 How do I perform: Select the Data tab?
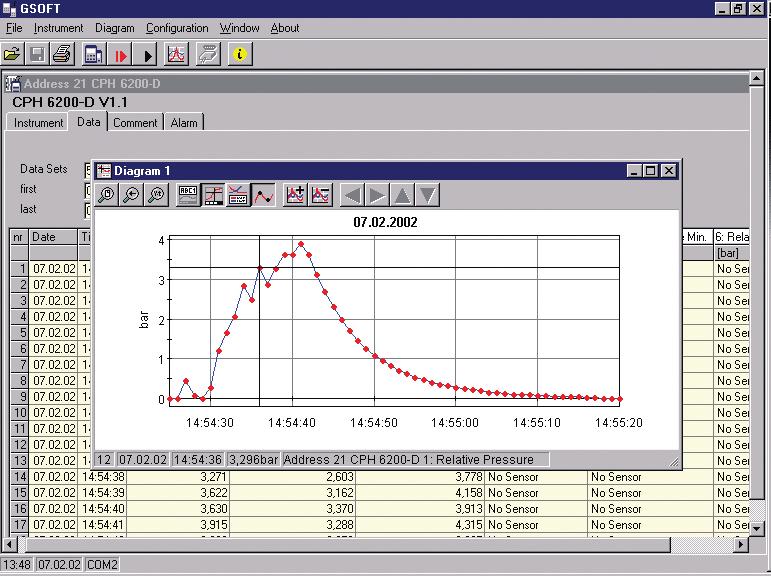pyautogui.click(x=89, y=121)
